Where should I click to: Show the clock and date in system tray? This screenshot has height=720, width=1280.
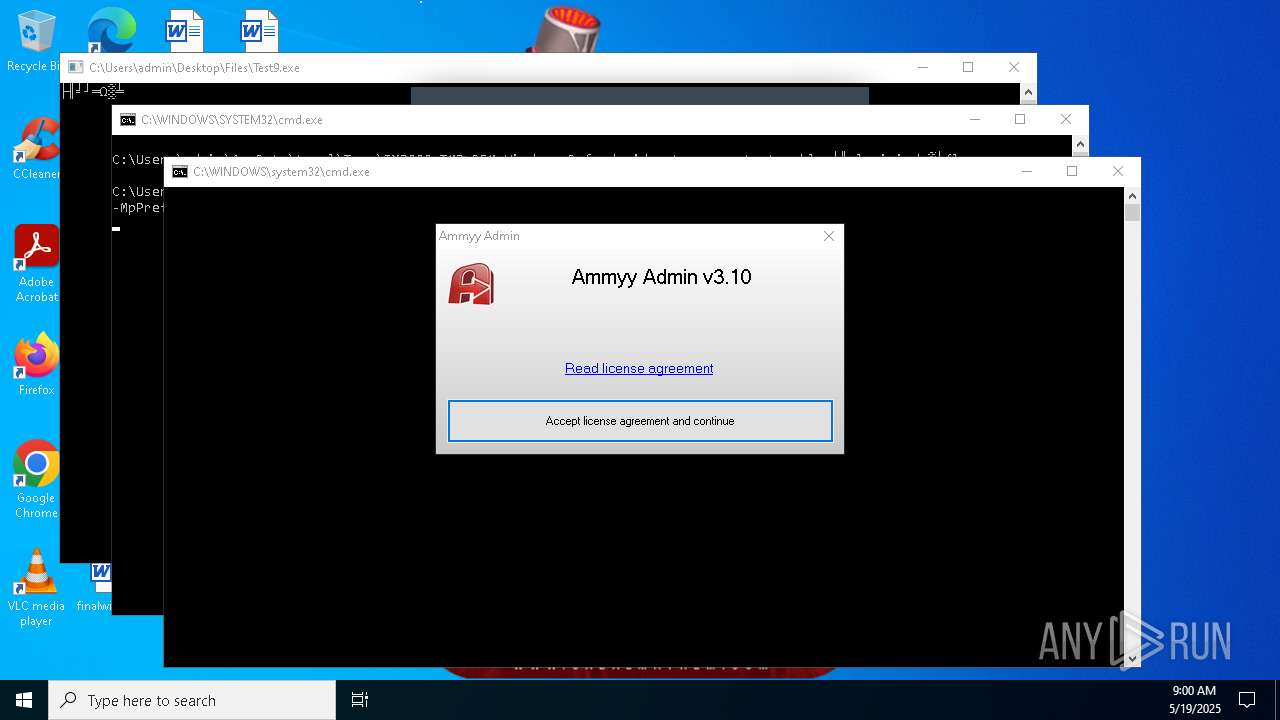coord(1193,700)
